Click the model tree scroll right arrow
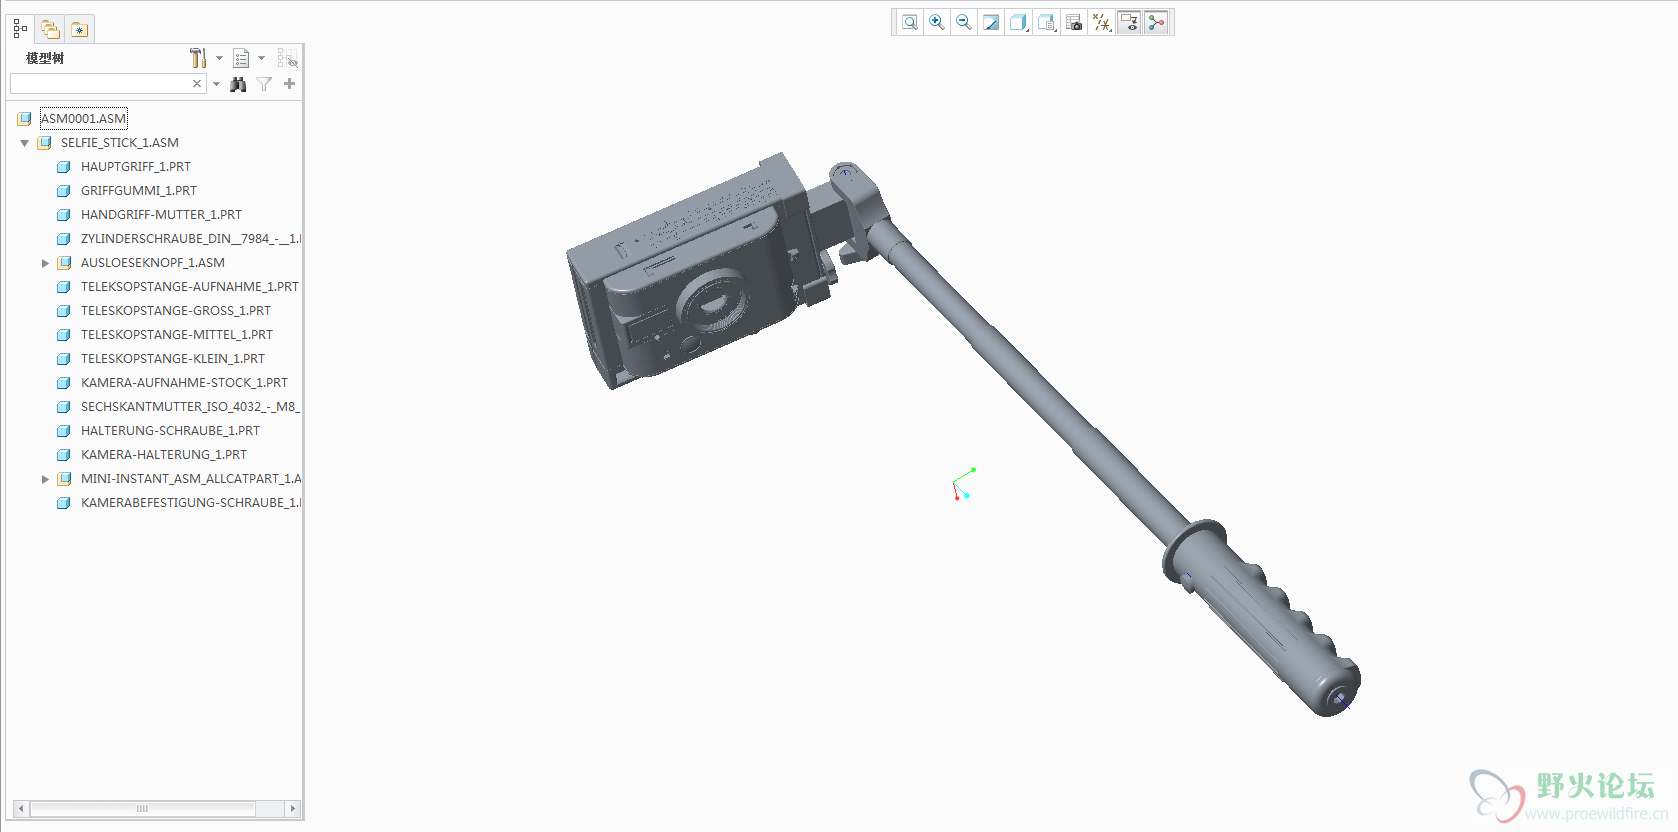 [292, 808]
